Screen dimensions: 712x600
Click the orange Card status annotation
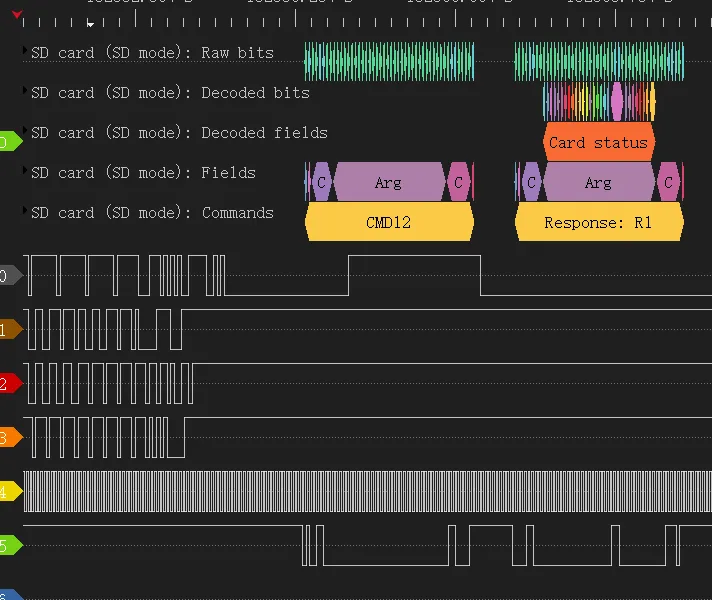[x=598, y=143]
